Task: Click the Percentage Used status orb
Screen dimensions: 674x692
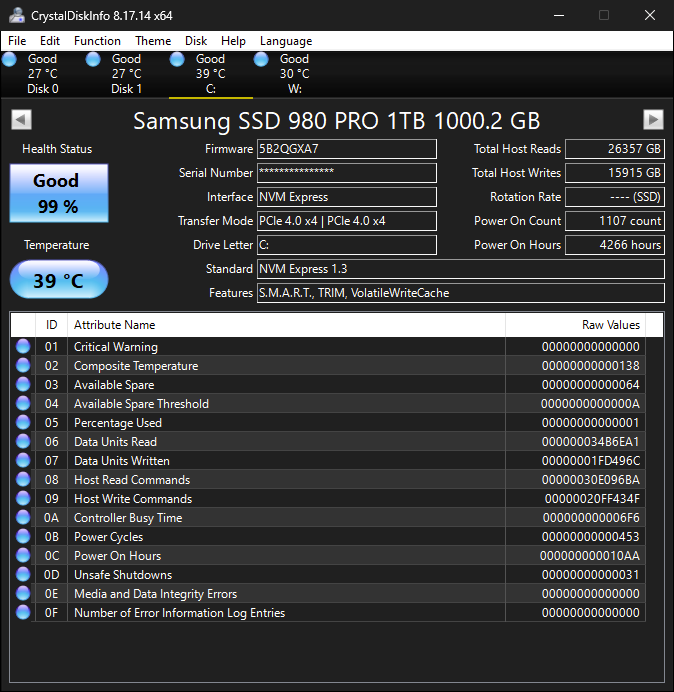Action: (x=23, y=422)
